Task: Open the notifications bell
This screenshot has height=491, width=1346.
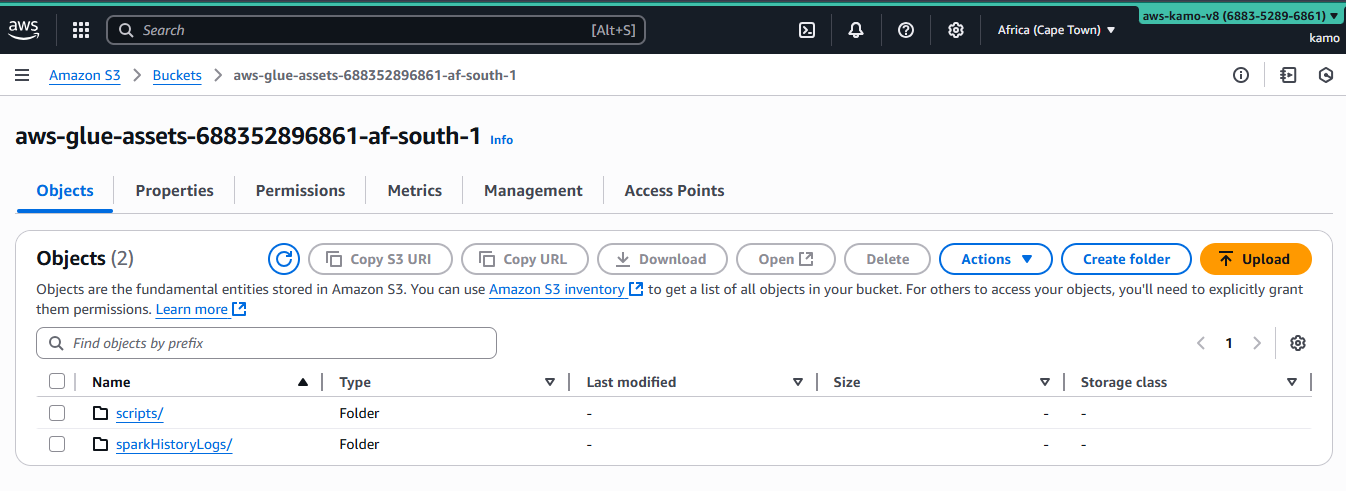Action: [856, 30]
